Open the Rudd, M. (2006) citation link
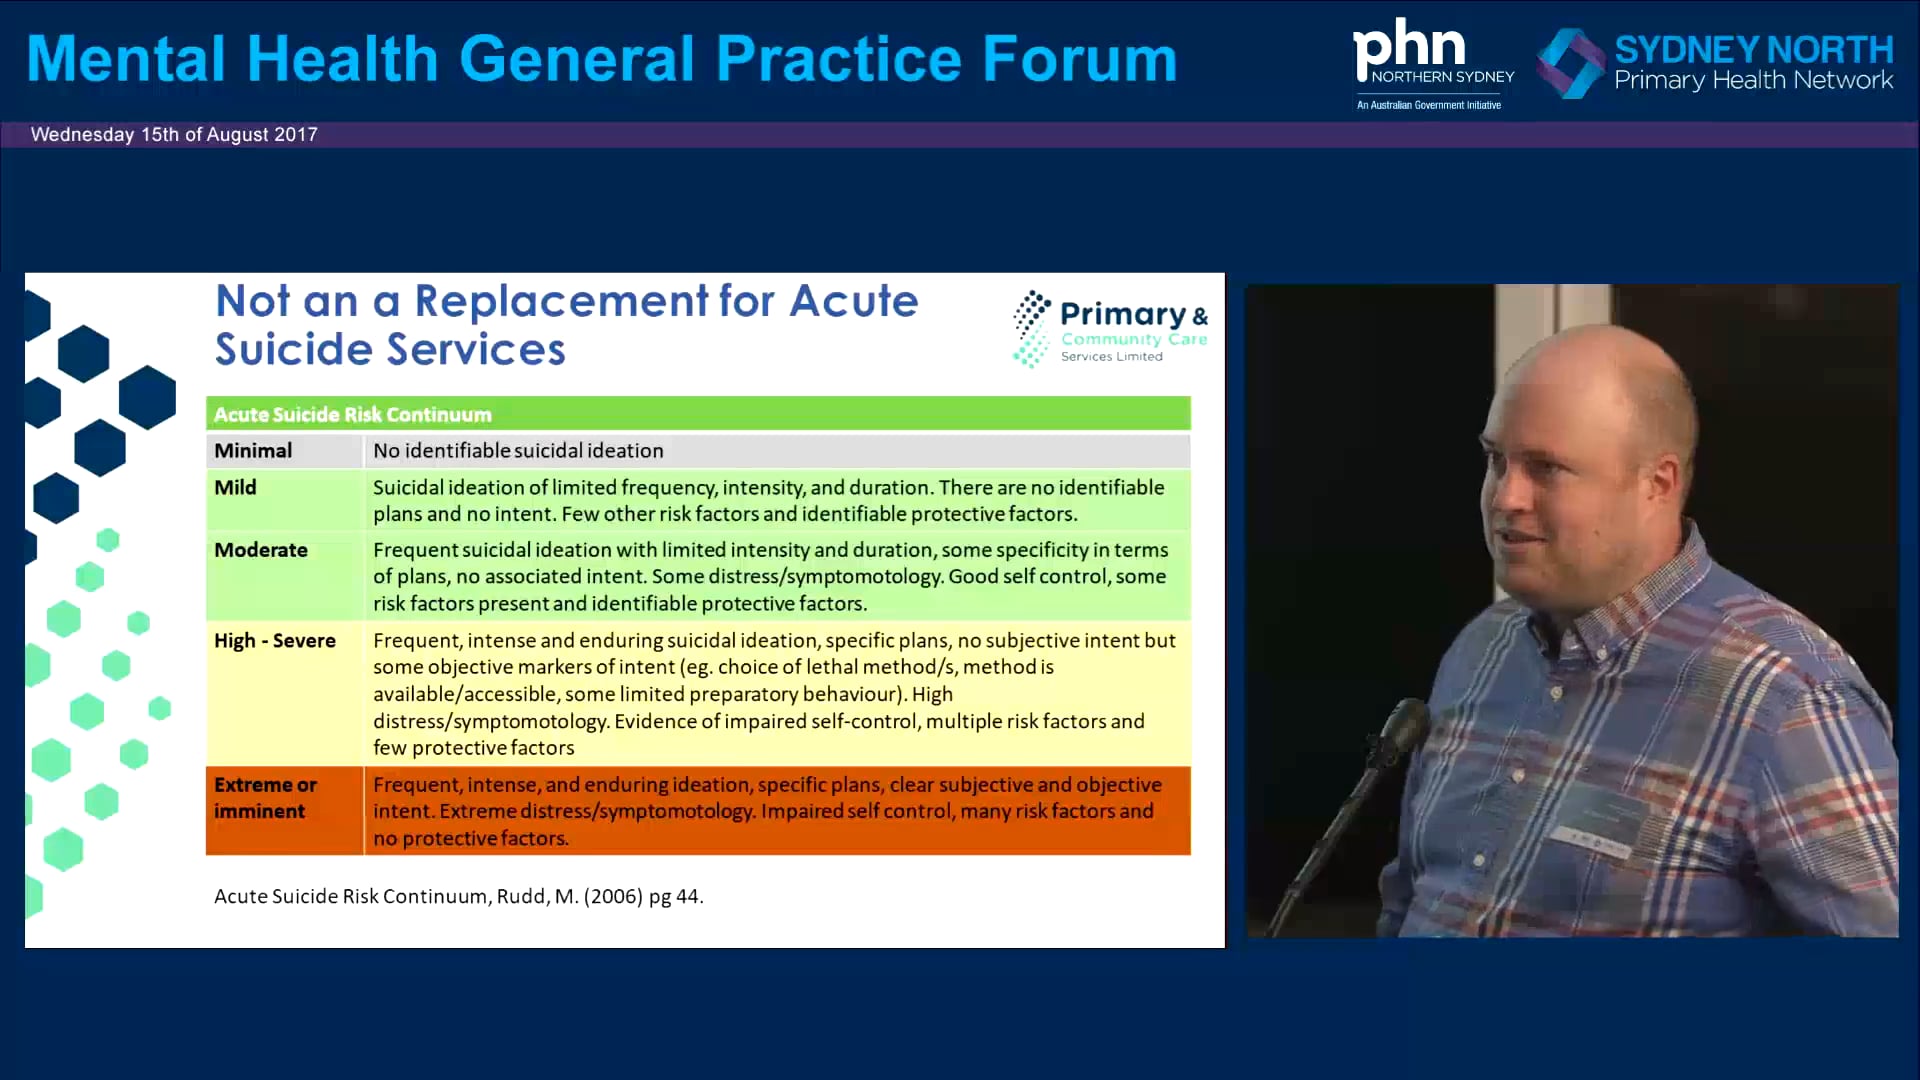This screenshot has height=1080, width=1920. tap(459, 896)
